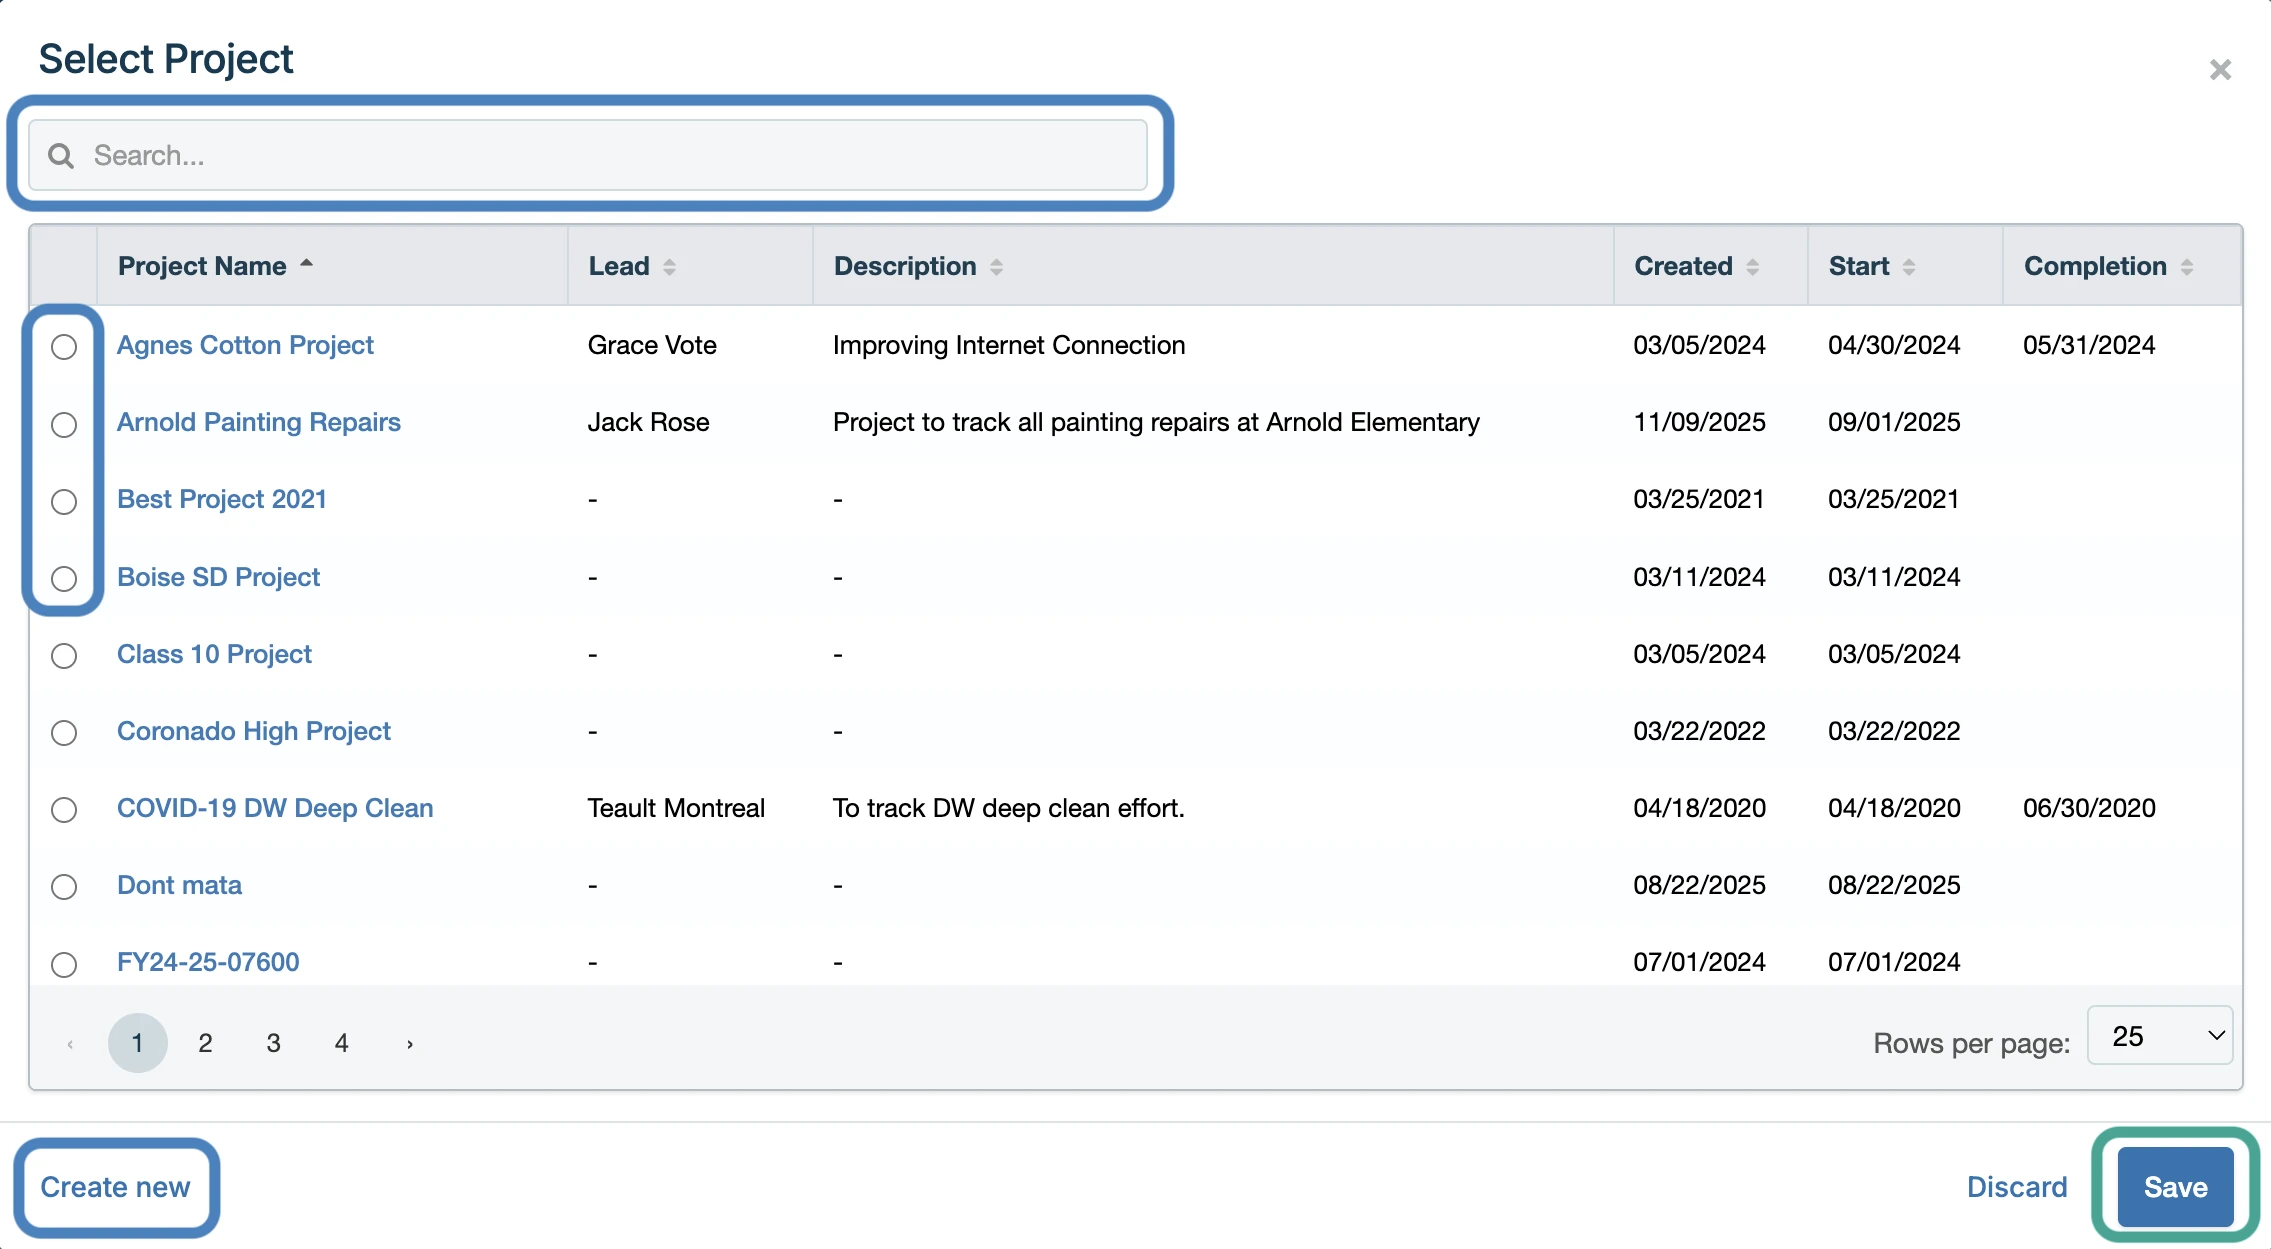Jump to page 4
The height and width of the screenshot is (1249, 2271).
point(341,1044)
